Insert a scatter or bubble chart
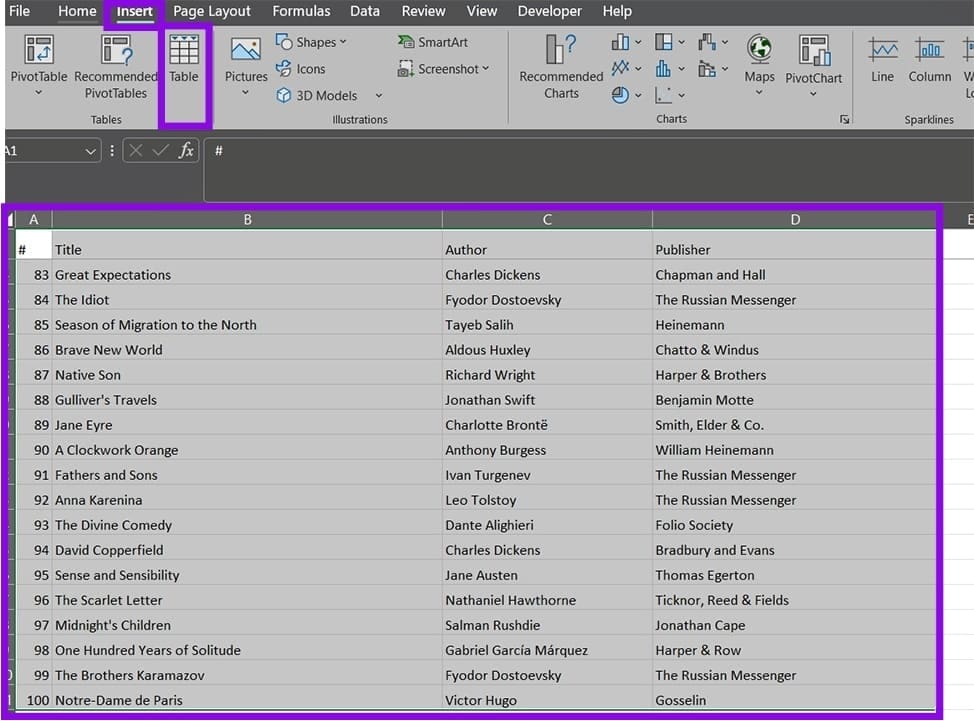The width and height of the screenshot is (974, 721). [x=663, y=95]
